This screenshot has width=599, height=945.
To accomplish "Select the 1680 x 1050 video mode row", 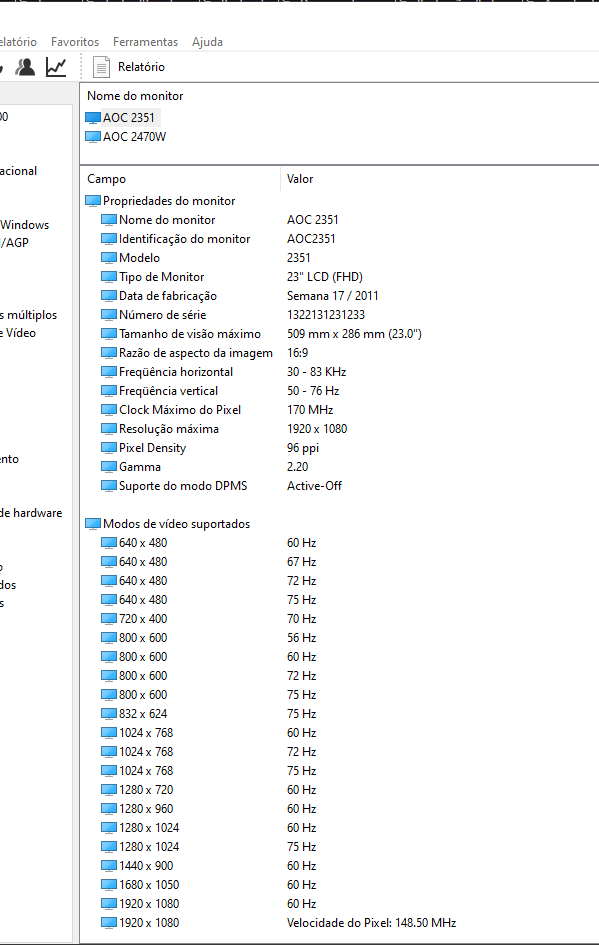I will pos(339,885).
